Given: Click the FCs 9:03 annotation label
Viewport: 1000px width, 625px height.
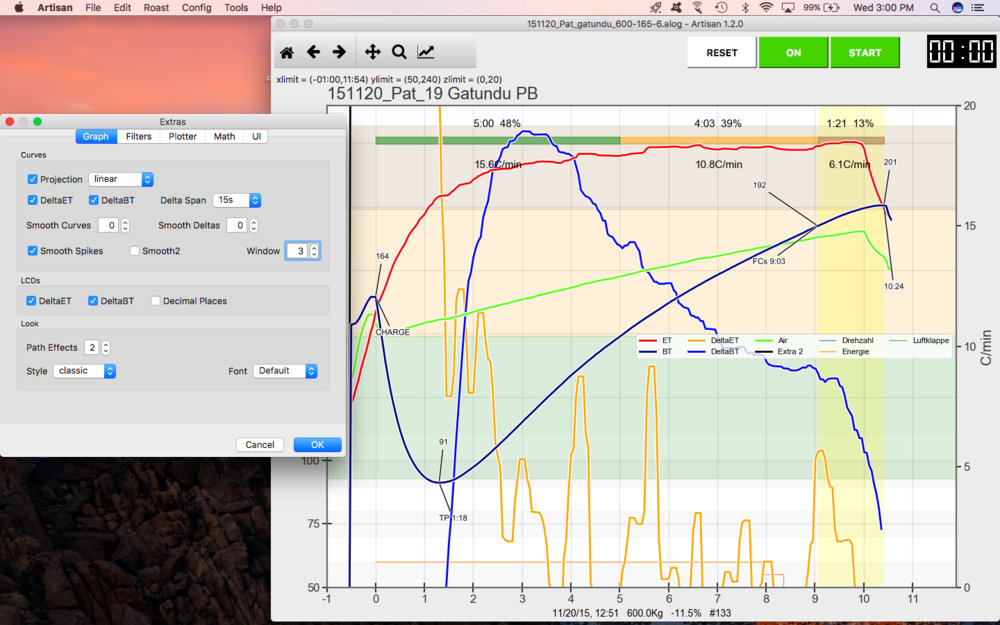Looking at the screenshot, I should coord(768,261).
